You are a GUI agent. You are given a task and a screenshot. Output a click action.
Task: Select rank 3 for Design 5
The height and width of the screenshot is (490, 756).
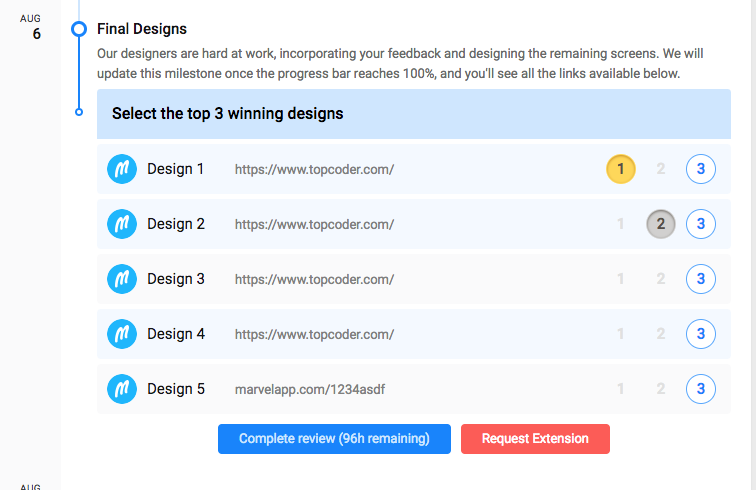coord(701,389)
